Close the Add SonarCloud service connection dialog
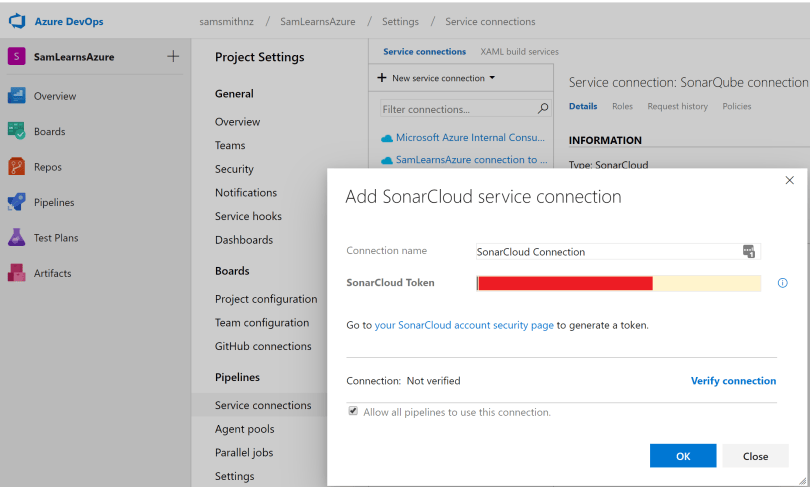 (789, 180)
